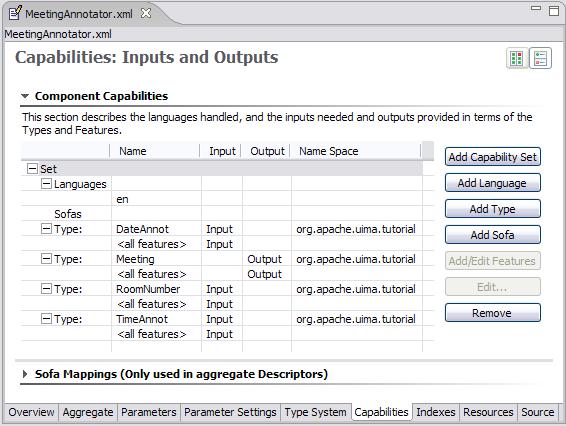Expand the Sofa Mappings section
Image resolution: width=566 pixels, height=426 pixels.
point(25,374)
